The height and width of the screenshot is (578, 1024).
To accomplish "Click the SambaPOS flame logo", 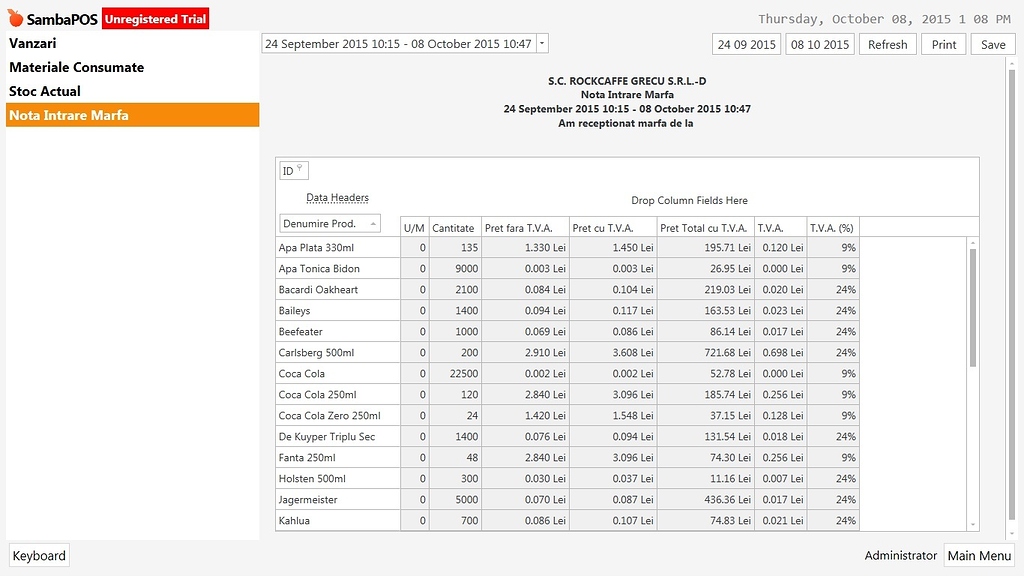I will pos(14,17).
